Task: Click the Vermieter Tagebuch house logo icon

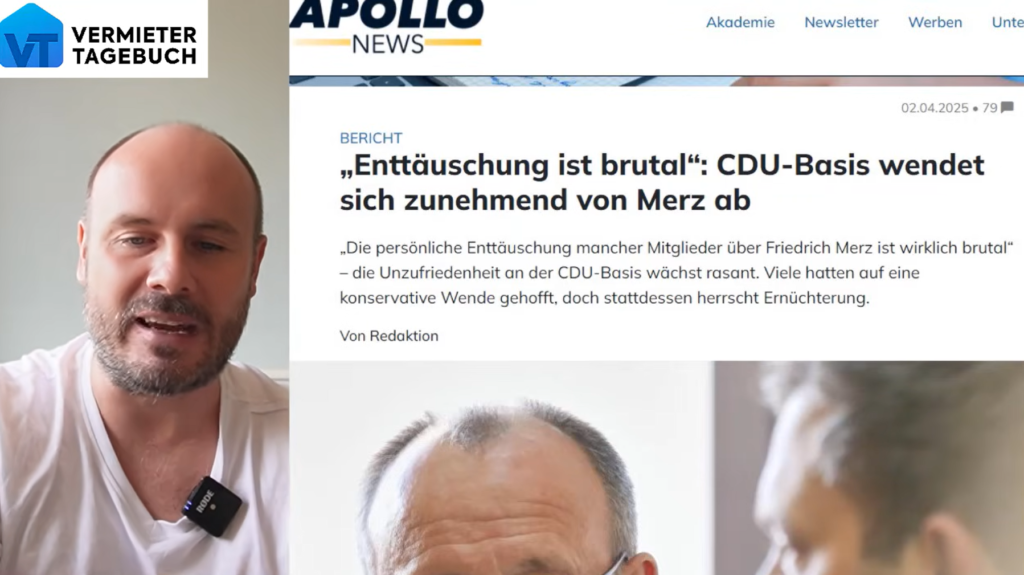Action: [31, 36]
